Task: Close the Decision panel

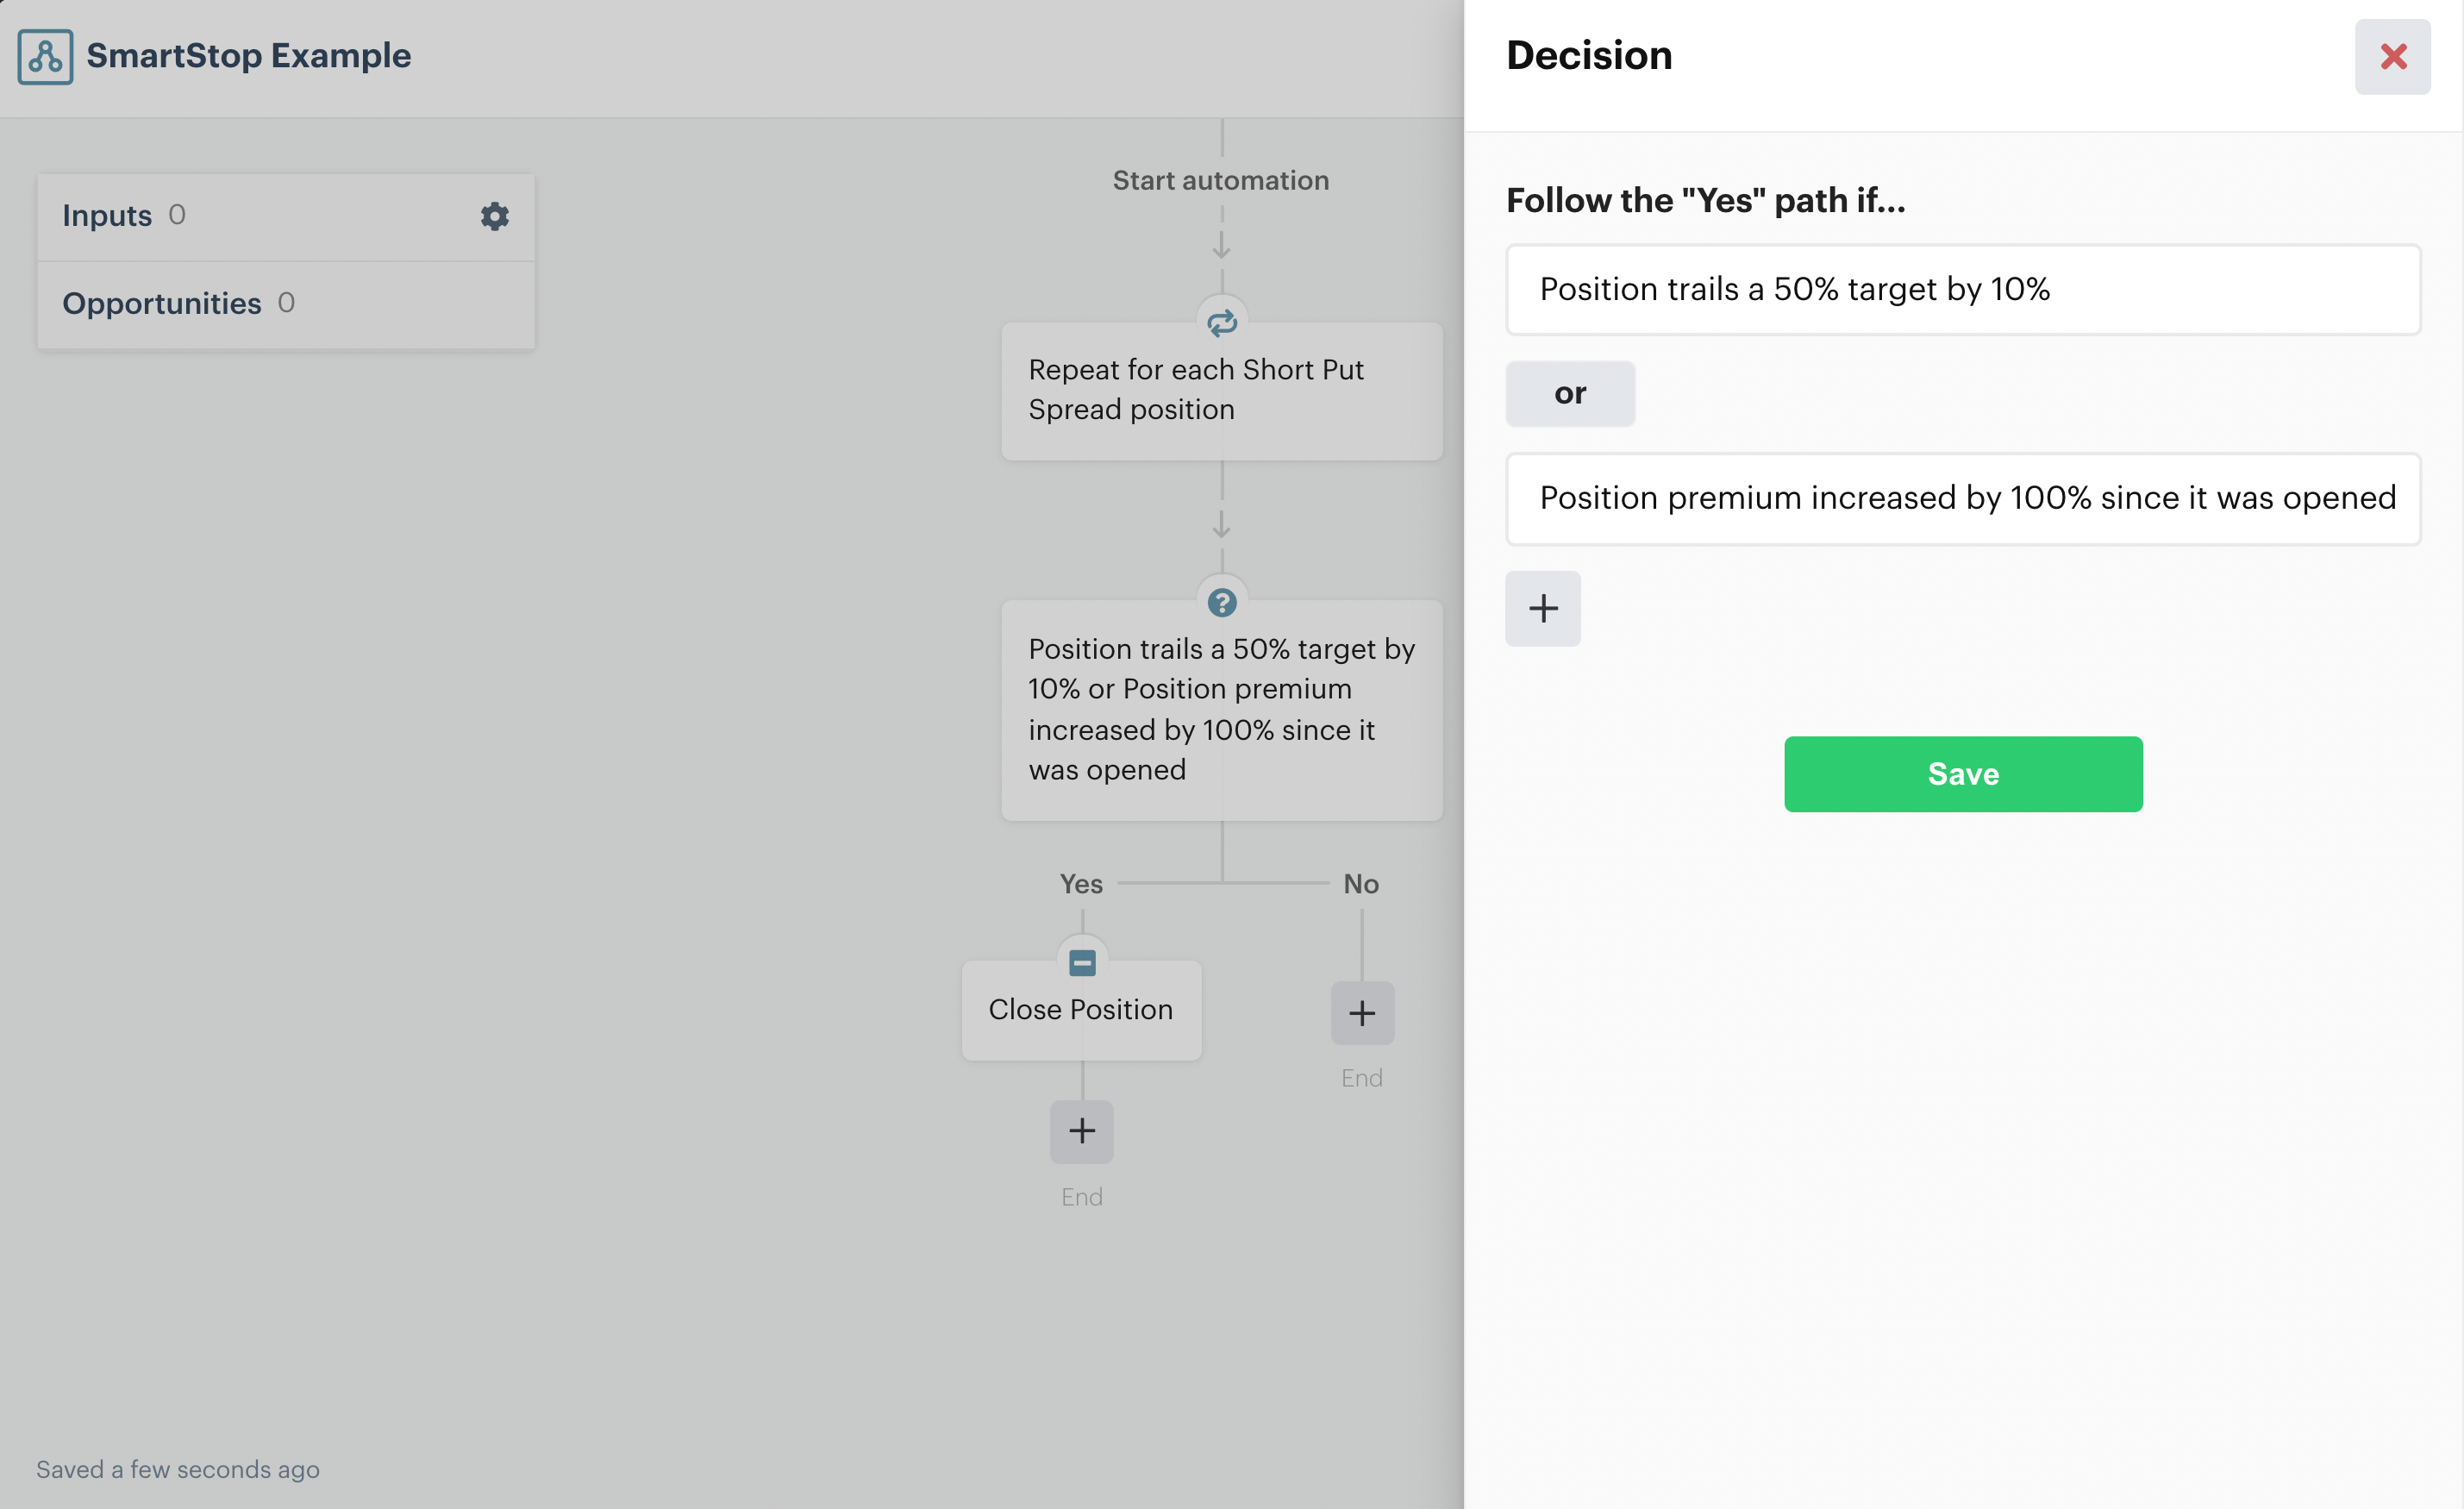Action: [2392, 57]
